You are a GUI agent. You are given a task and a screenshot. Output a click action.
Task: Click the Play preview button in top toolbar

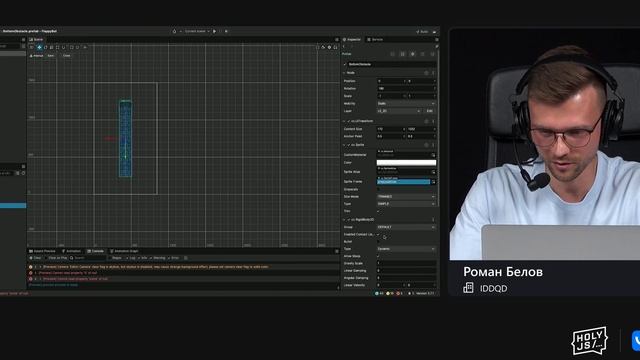pyautogui.click(x=215, y=31)
